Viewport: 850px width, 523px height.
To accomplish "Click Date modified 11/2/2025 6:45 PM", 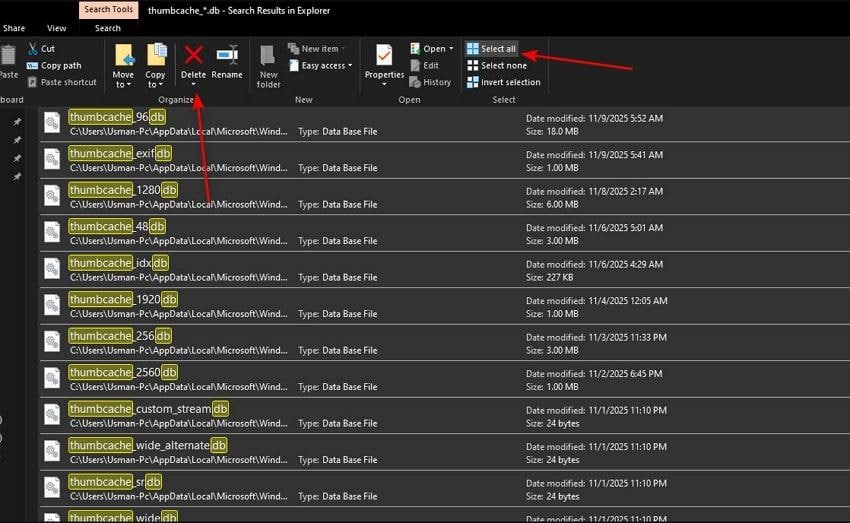I will pos(594,374).
